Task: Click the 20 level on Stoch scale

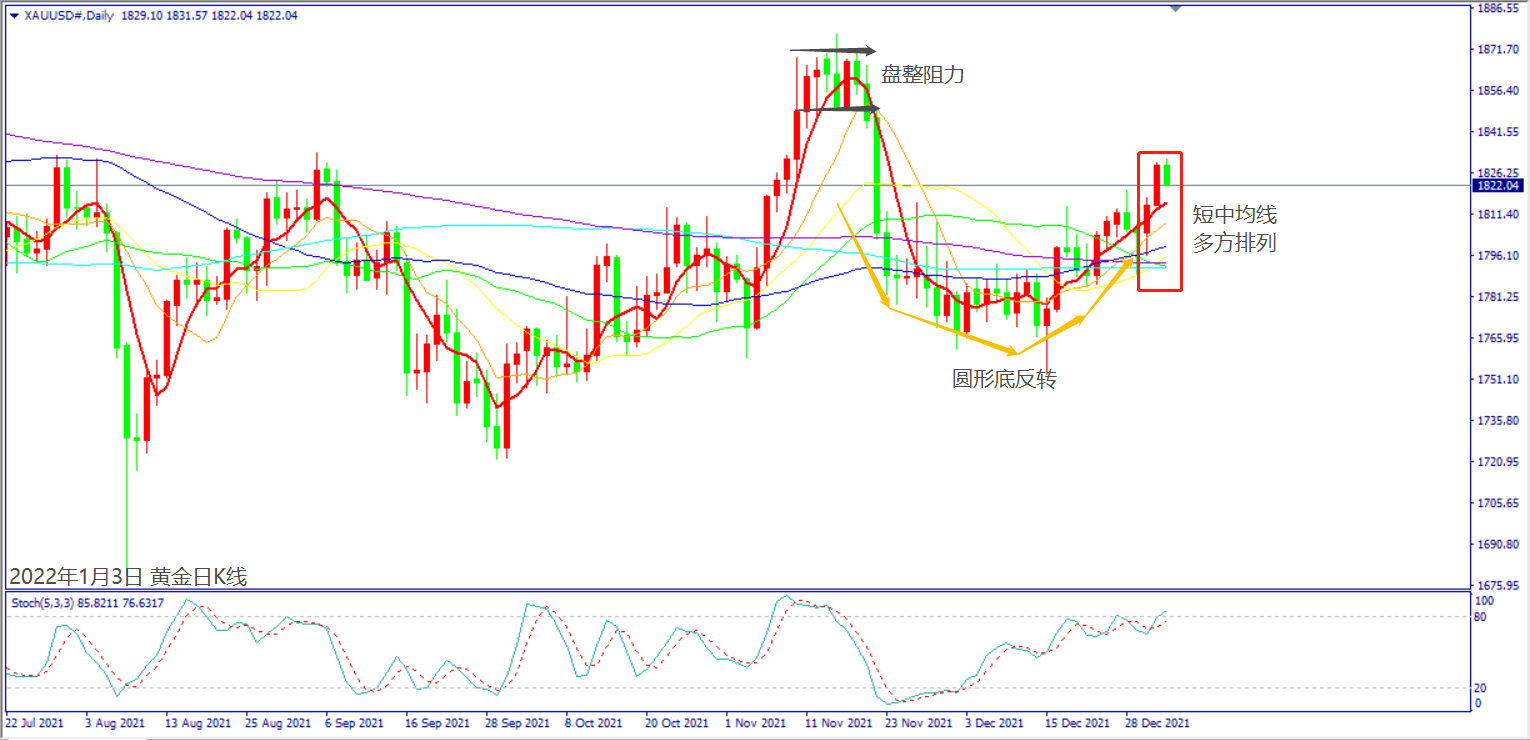Action: [1481, 688]
